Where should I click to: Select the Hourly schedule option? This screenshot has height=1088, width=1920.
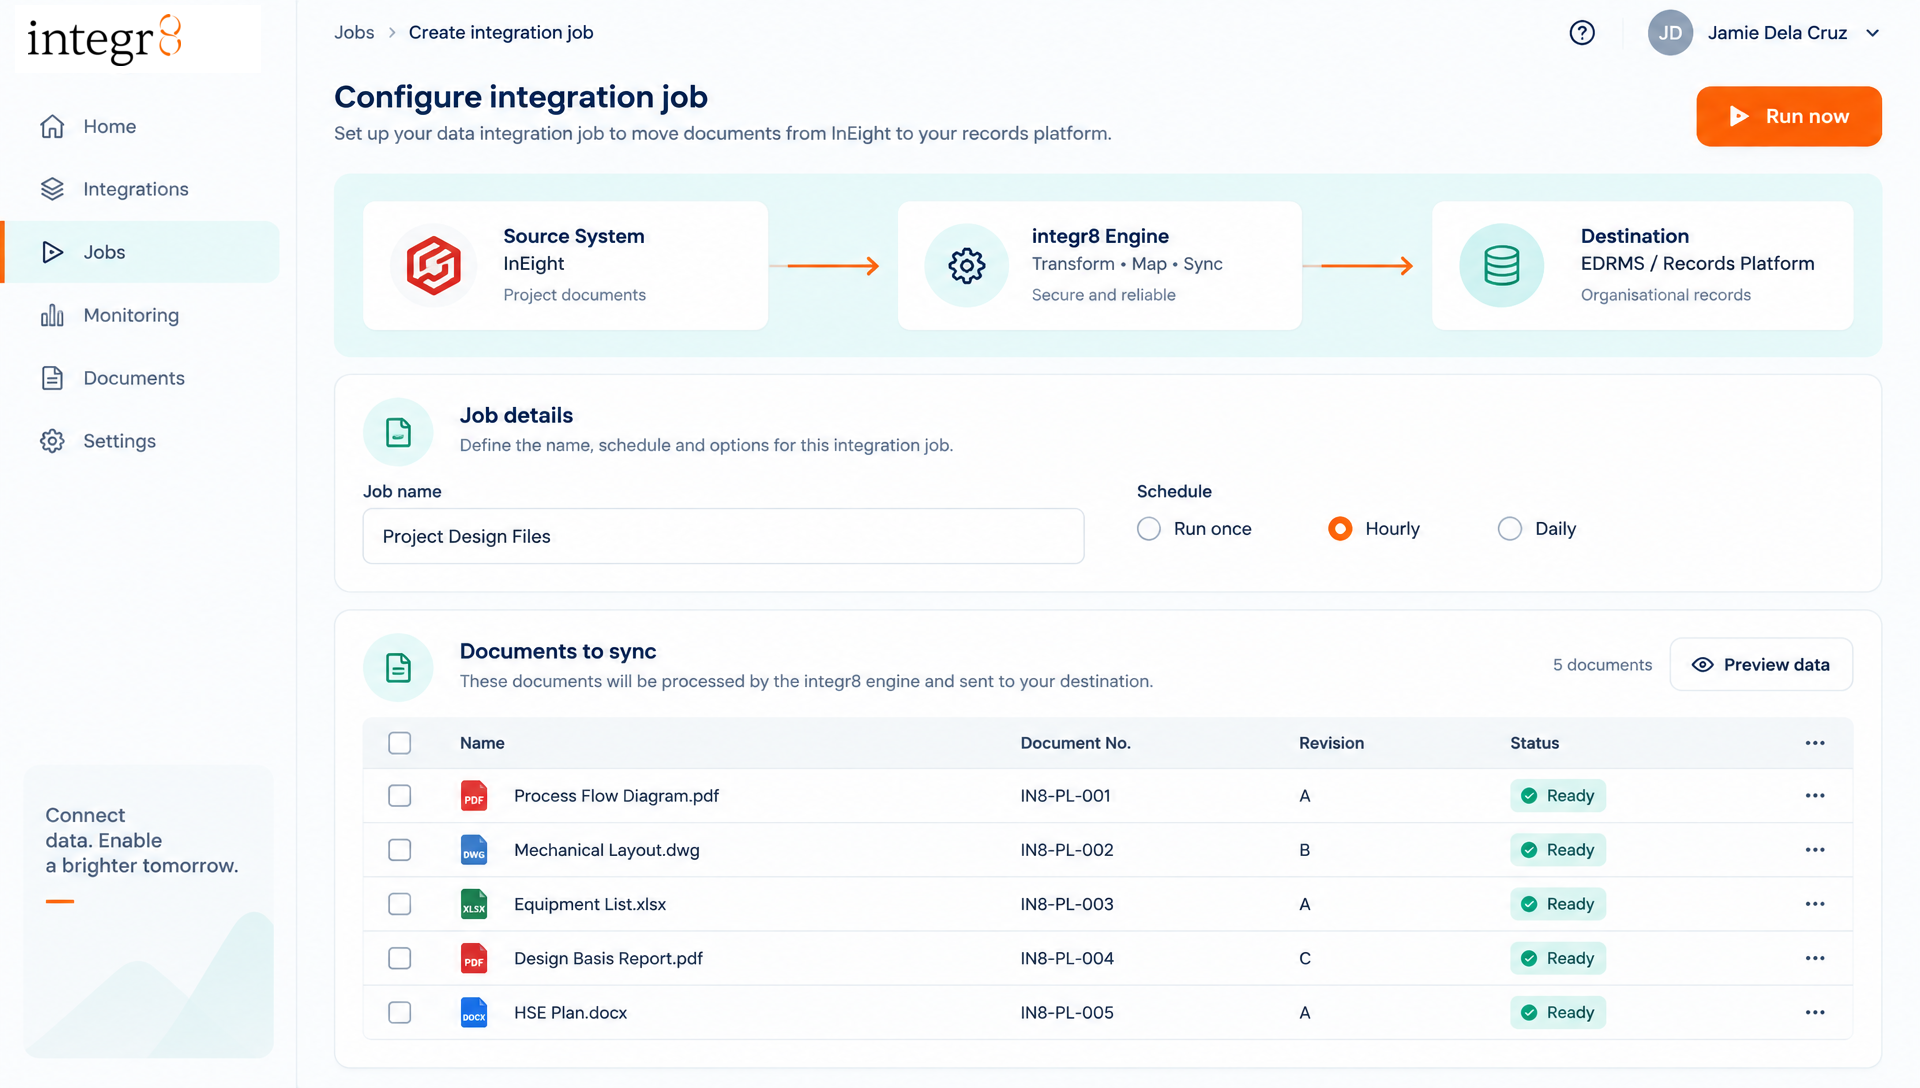coord(1340,529)
